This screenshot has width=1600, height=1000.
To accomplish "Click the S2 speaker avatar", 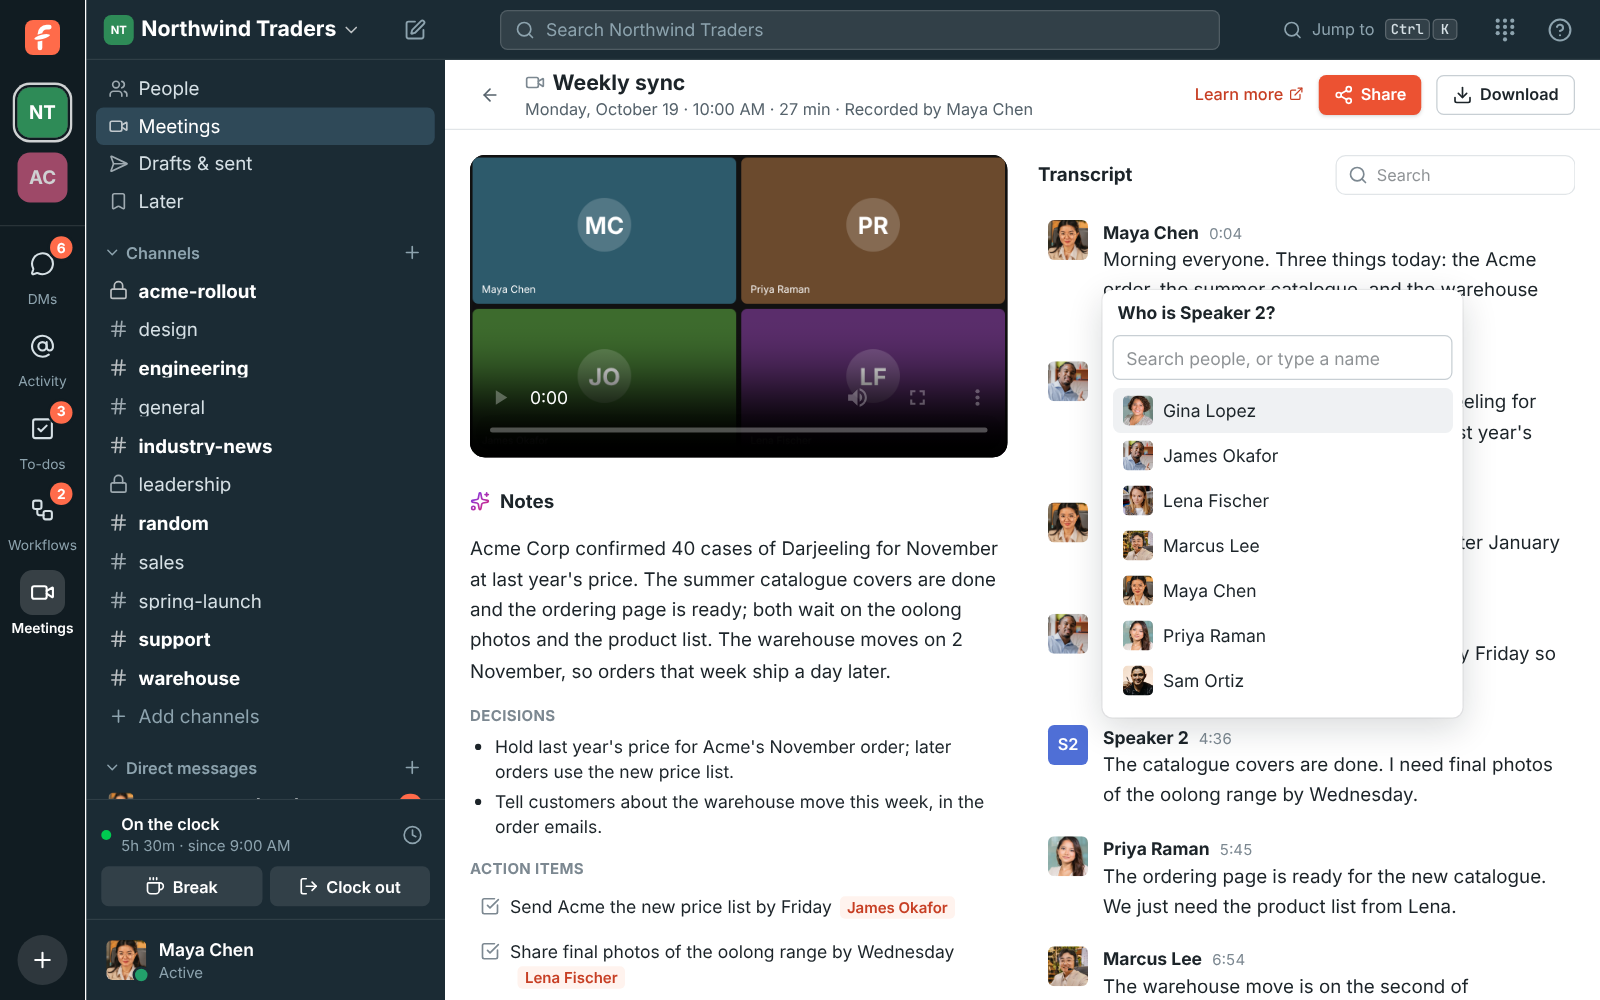I will point(1067,745).
